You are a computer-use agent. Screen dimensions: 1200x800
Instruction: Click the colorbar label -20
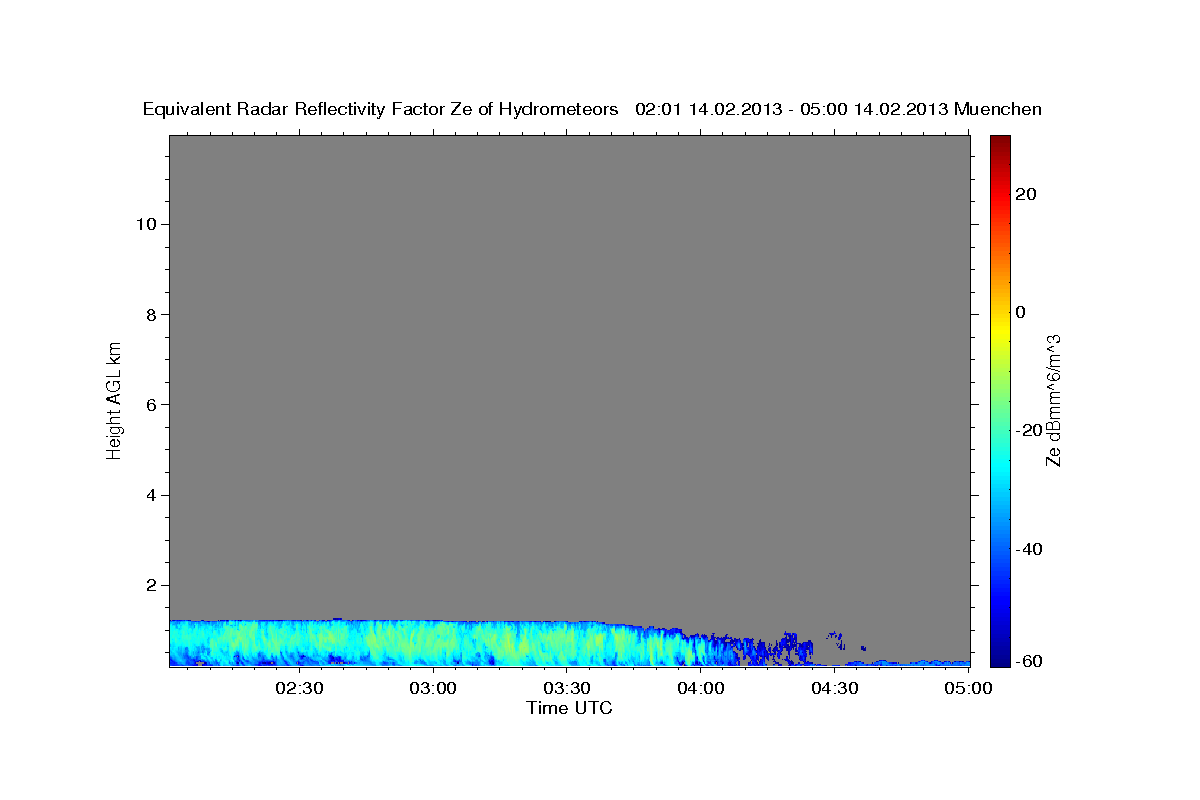[1029, 430]
